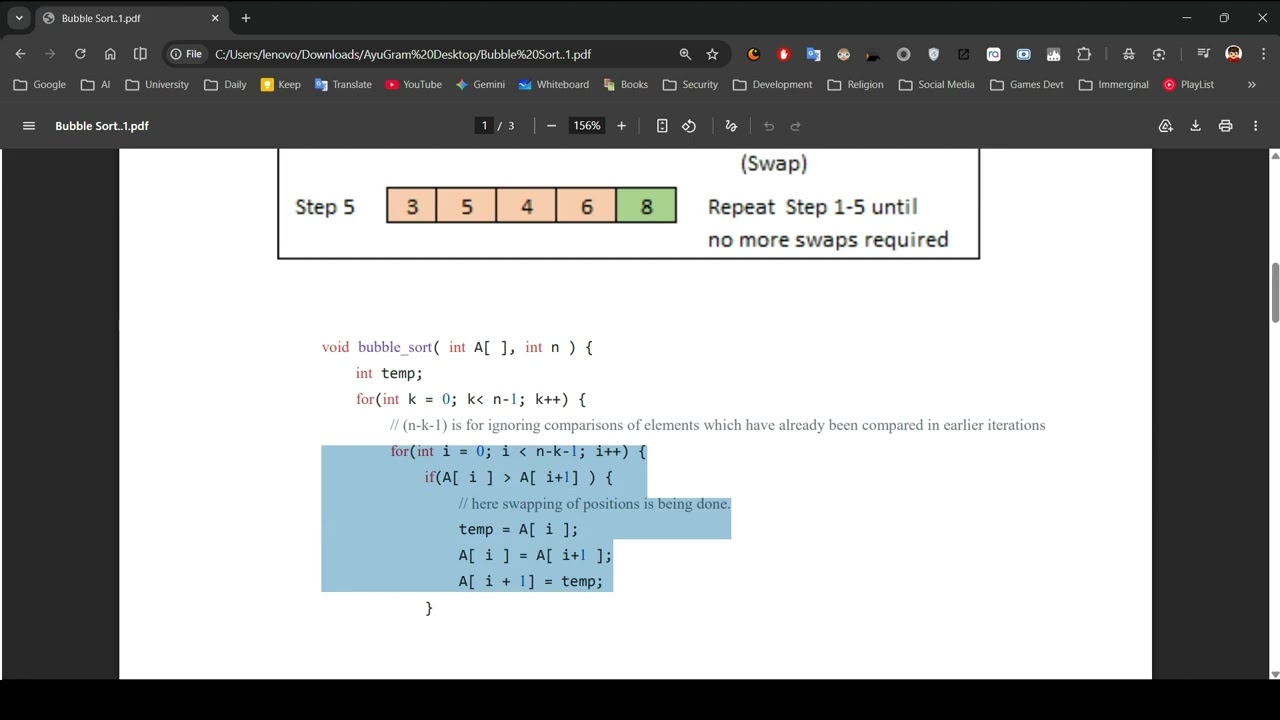1280x720 pixels.
Task: Open the Extensions puzzle piece menu
Action: tap(1084, 54)
